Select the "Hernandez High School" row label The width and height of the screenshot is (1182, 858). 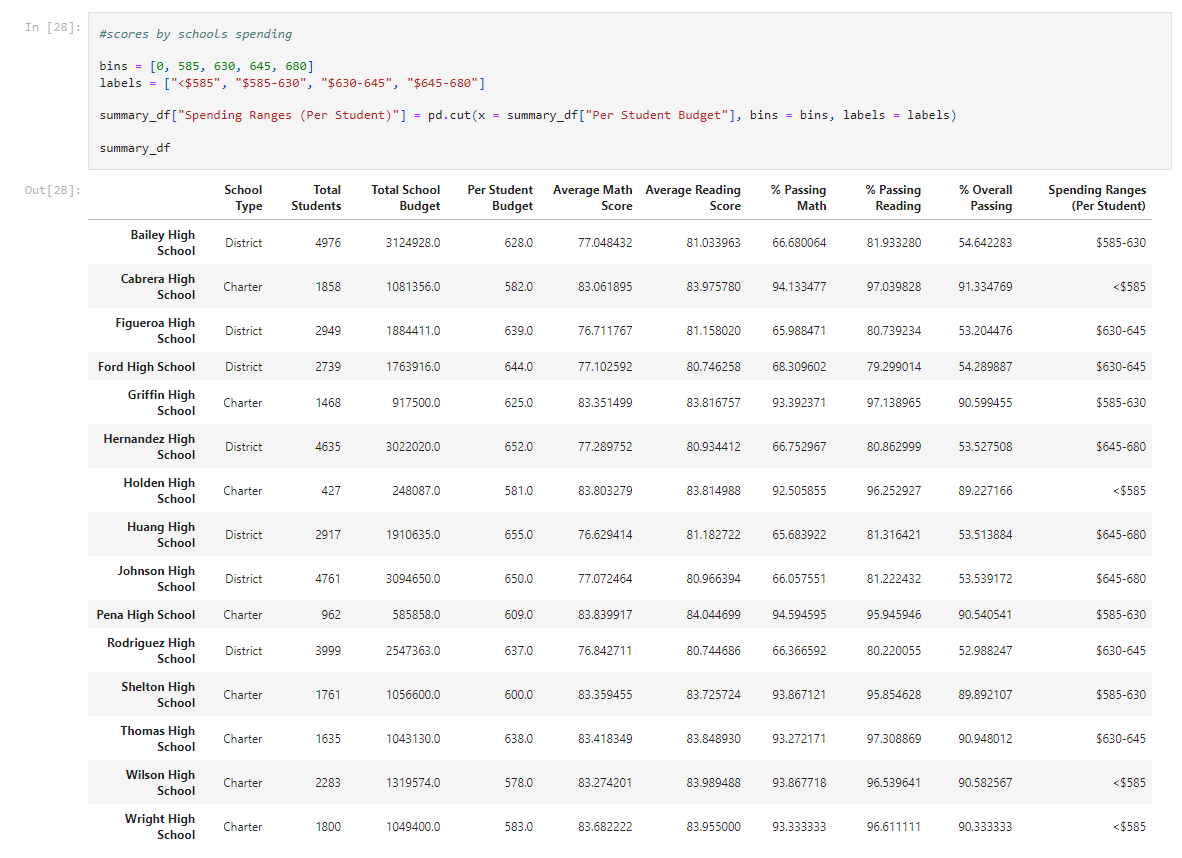coord(149,446)
